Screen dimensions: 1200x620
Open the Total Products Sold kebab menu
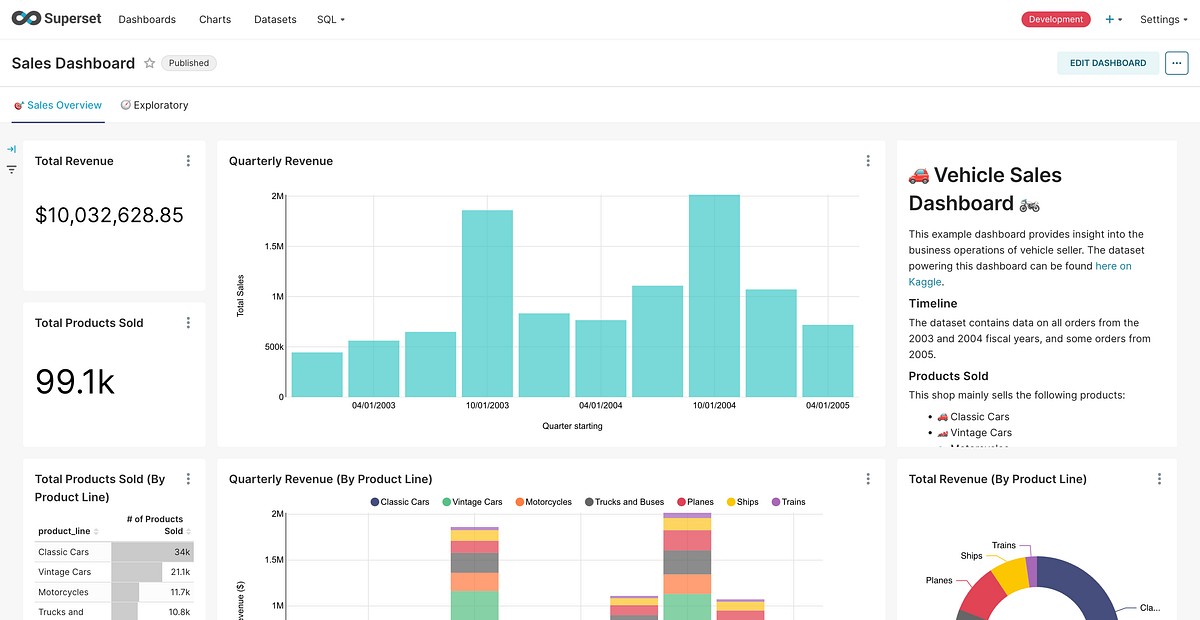coord(188,322)
